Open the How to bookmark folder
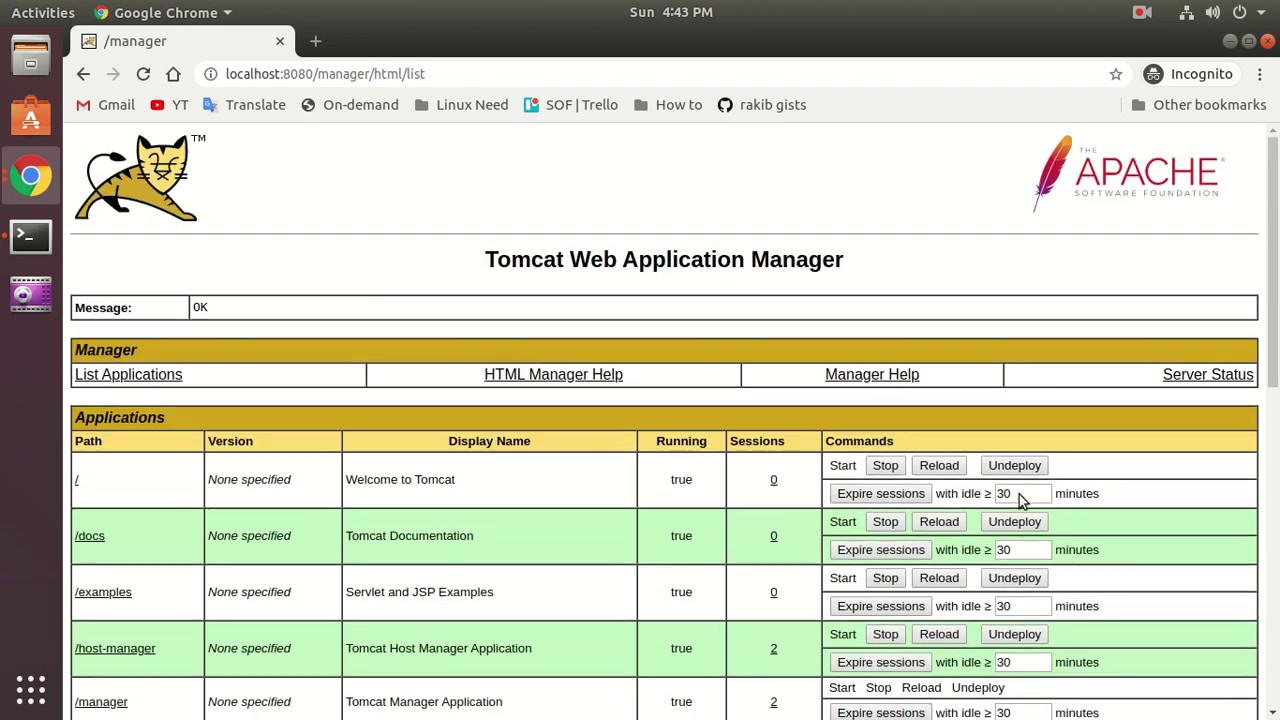This screenshot has width=1280, height=720. [667, 105]
